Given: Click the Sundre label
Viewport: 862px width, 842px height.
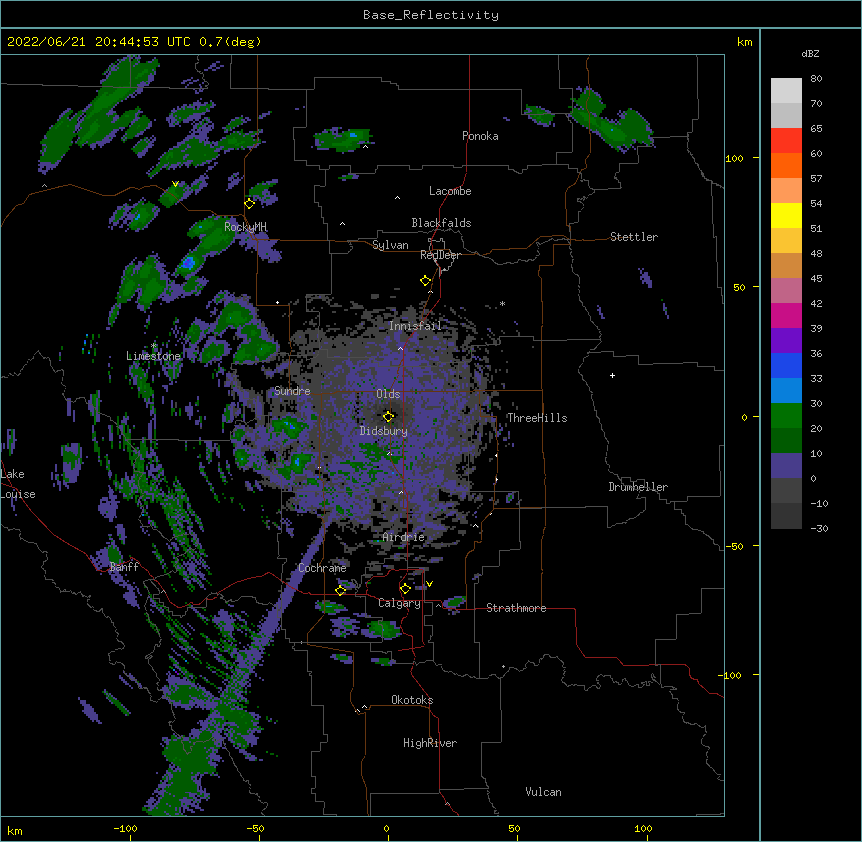Looking at the screenshot, I should coord(292,391).
